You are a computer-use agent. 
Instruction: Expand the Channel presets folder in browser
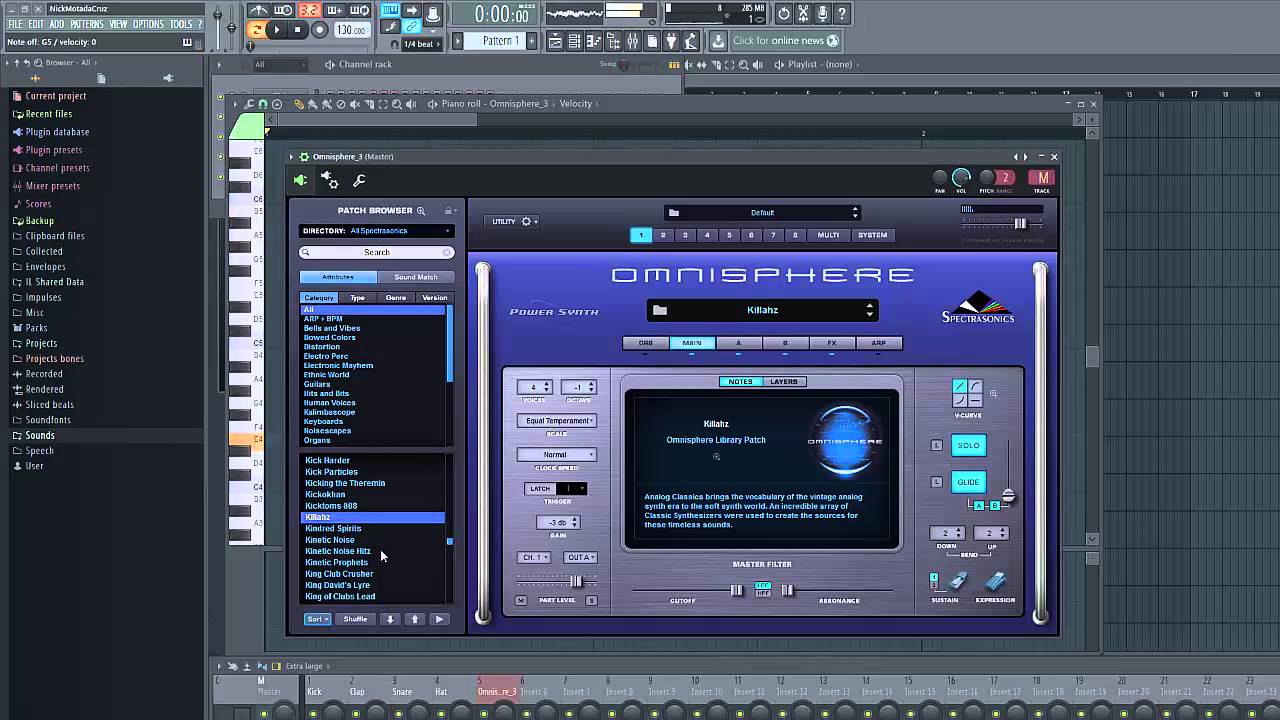pyautogui.click(x=57, y=168)
